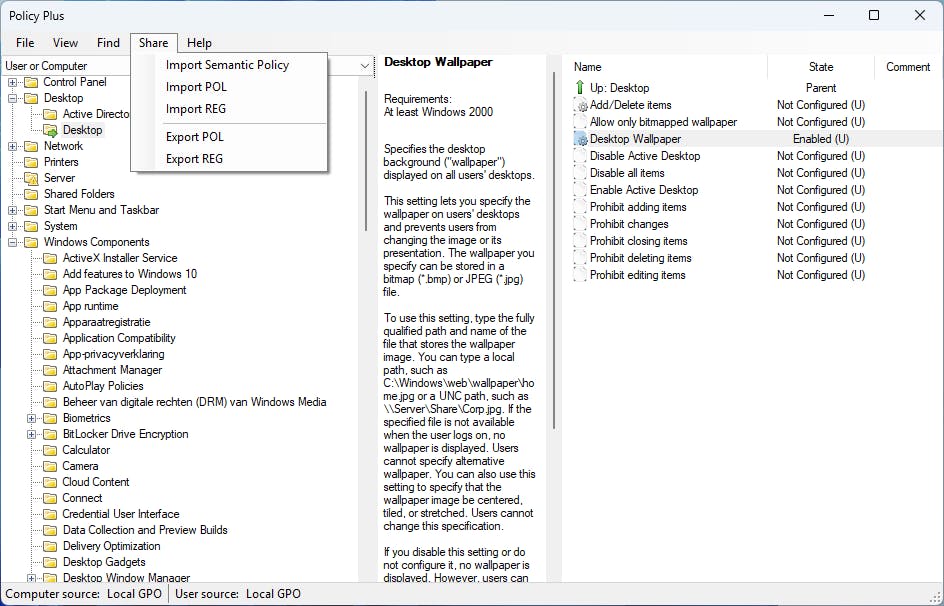
Task: Select Desktop Gadgets tree item
Action: point(104,562)
